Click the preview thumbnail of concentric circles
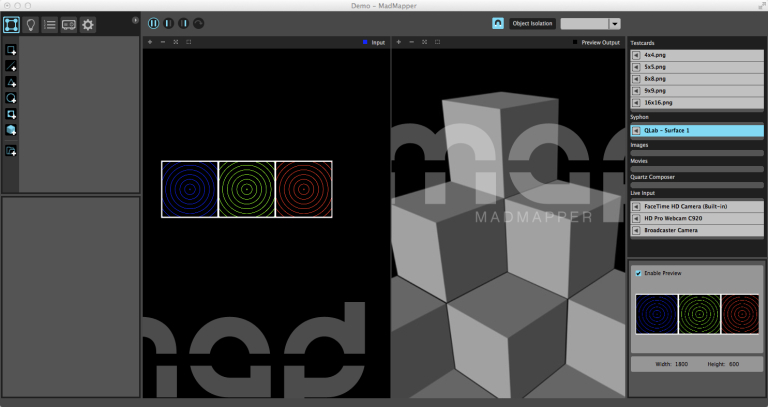The image size is (768, 407). [x=697, y=313]
